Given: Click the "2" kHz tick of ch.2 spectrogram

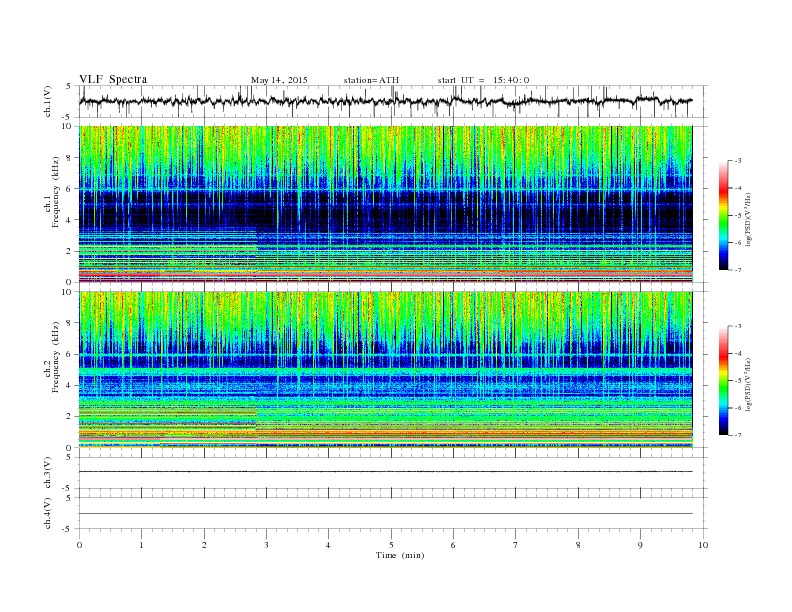Looking at the screenshot, I should (x=70, y=417).
